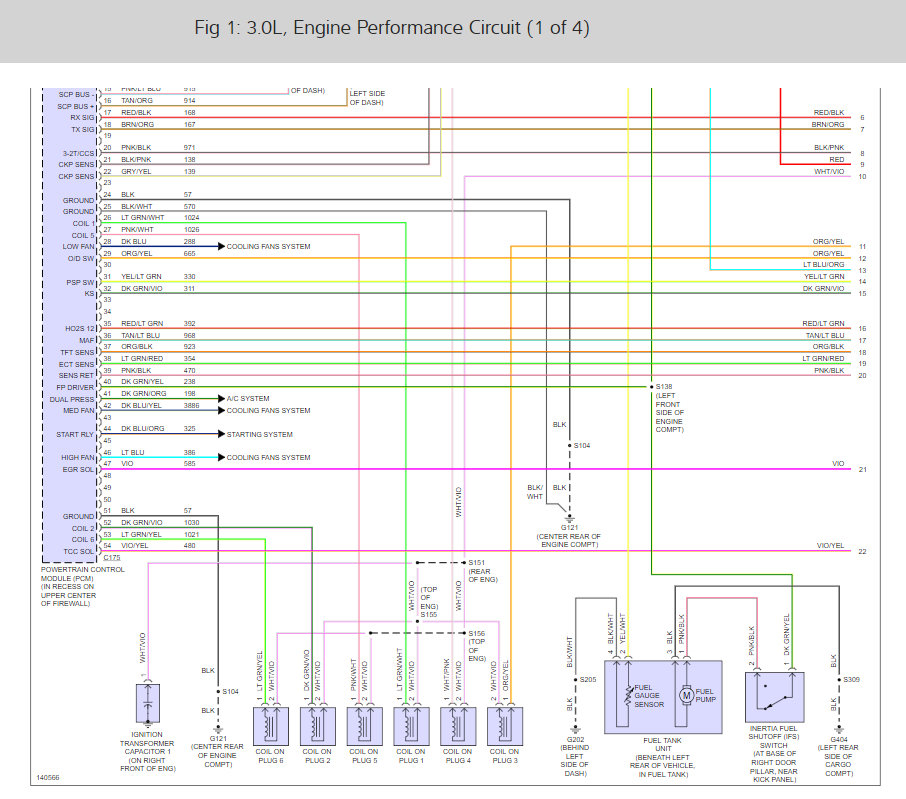
Task: Select the S156 splice dot
Action: 464,633
